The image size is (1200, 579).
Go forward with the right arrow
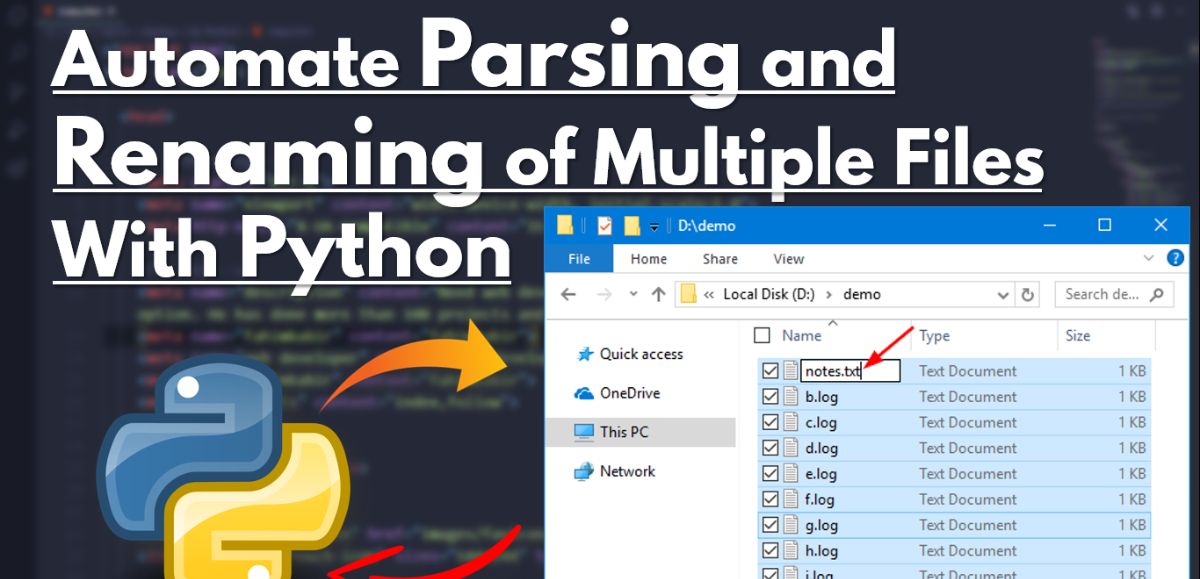tap(604, 294)
